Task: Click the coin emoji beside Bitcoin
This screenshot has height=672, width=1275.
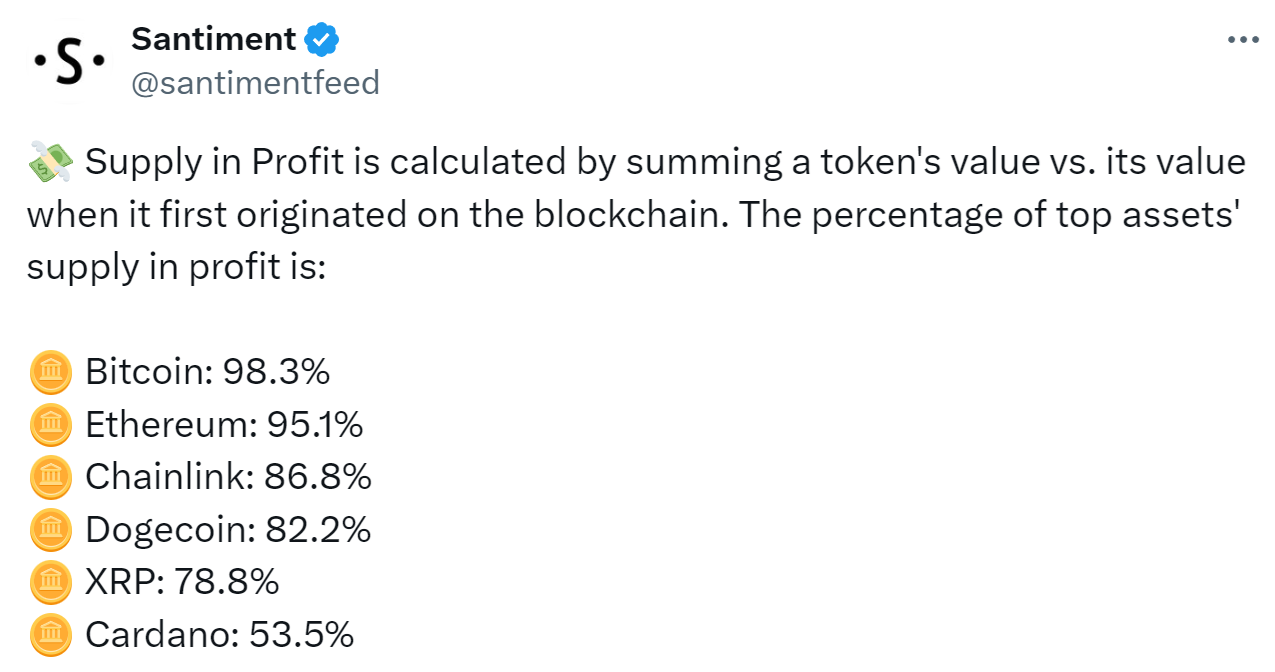Action: (x=50, y=374)
